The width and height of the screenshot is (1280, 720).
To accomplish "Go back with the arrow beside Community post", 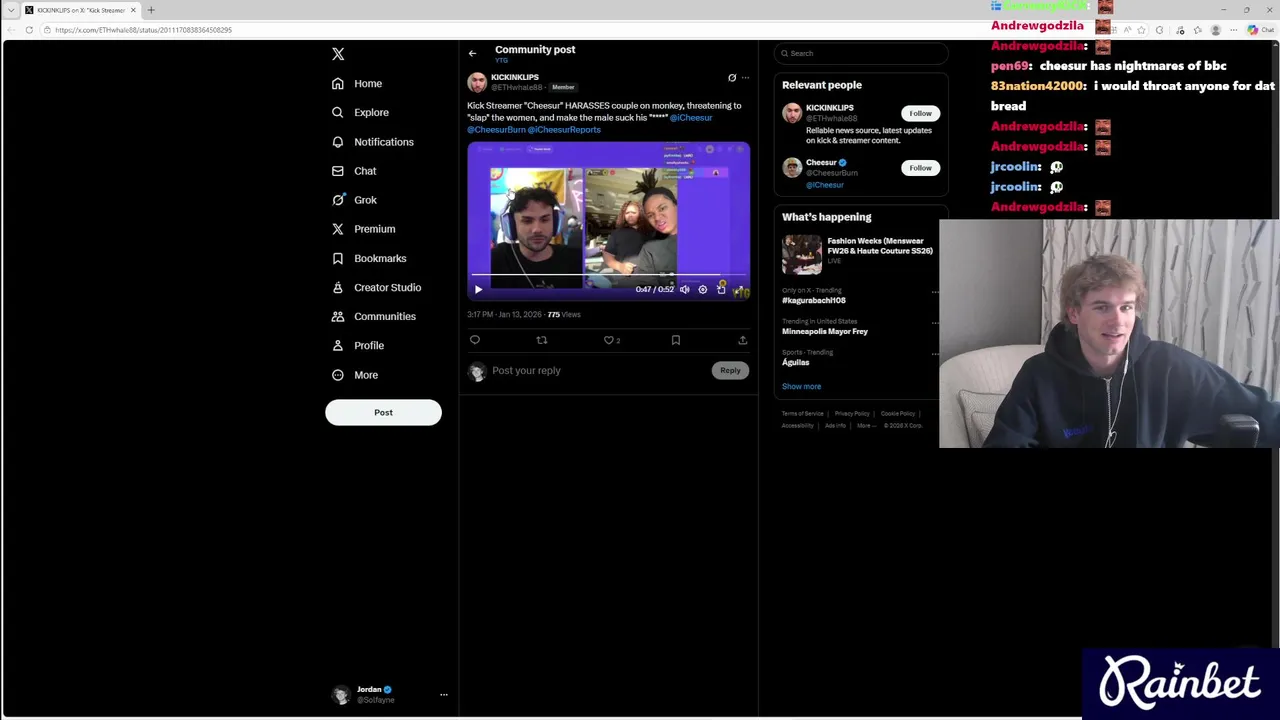I will click(472, 53).
